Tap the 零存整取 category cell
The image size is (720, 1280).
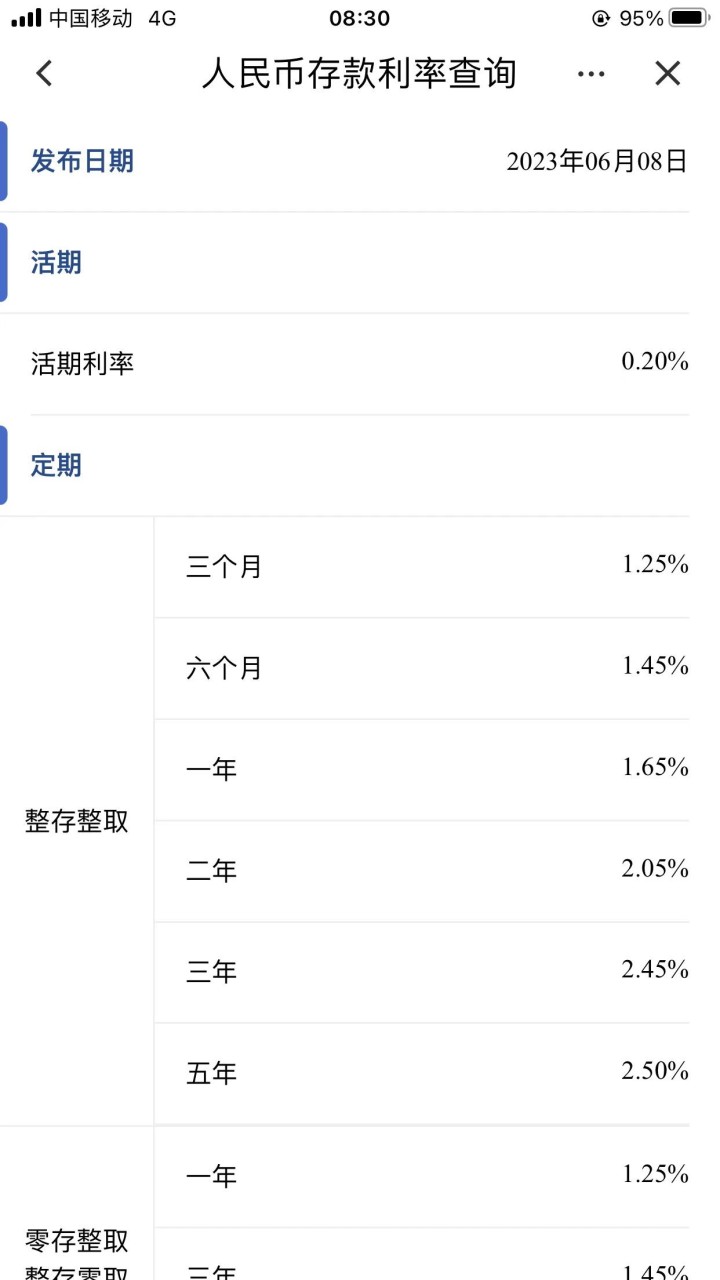click(77, 1241)
